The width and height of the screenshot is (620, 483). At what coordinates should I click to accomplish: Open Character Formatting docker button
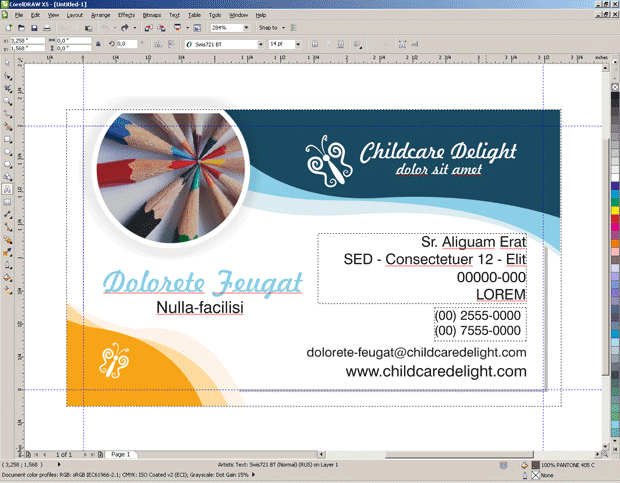402,44
